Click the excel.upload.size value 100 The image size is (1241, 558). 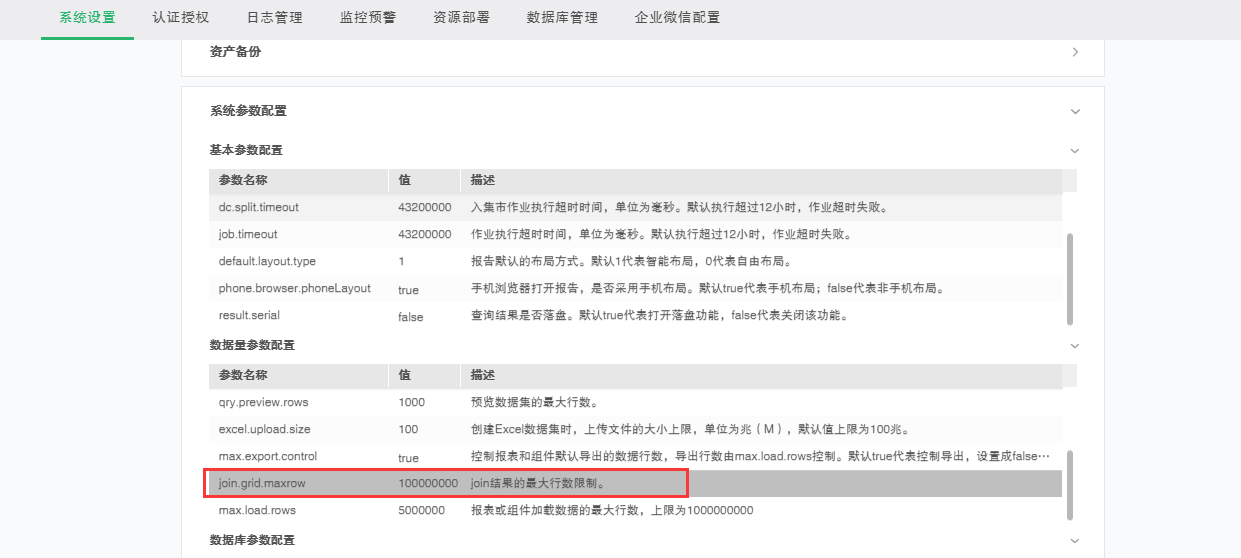(408, 430)
